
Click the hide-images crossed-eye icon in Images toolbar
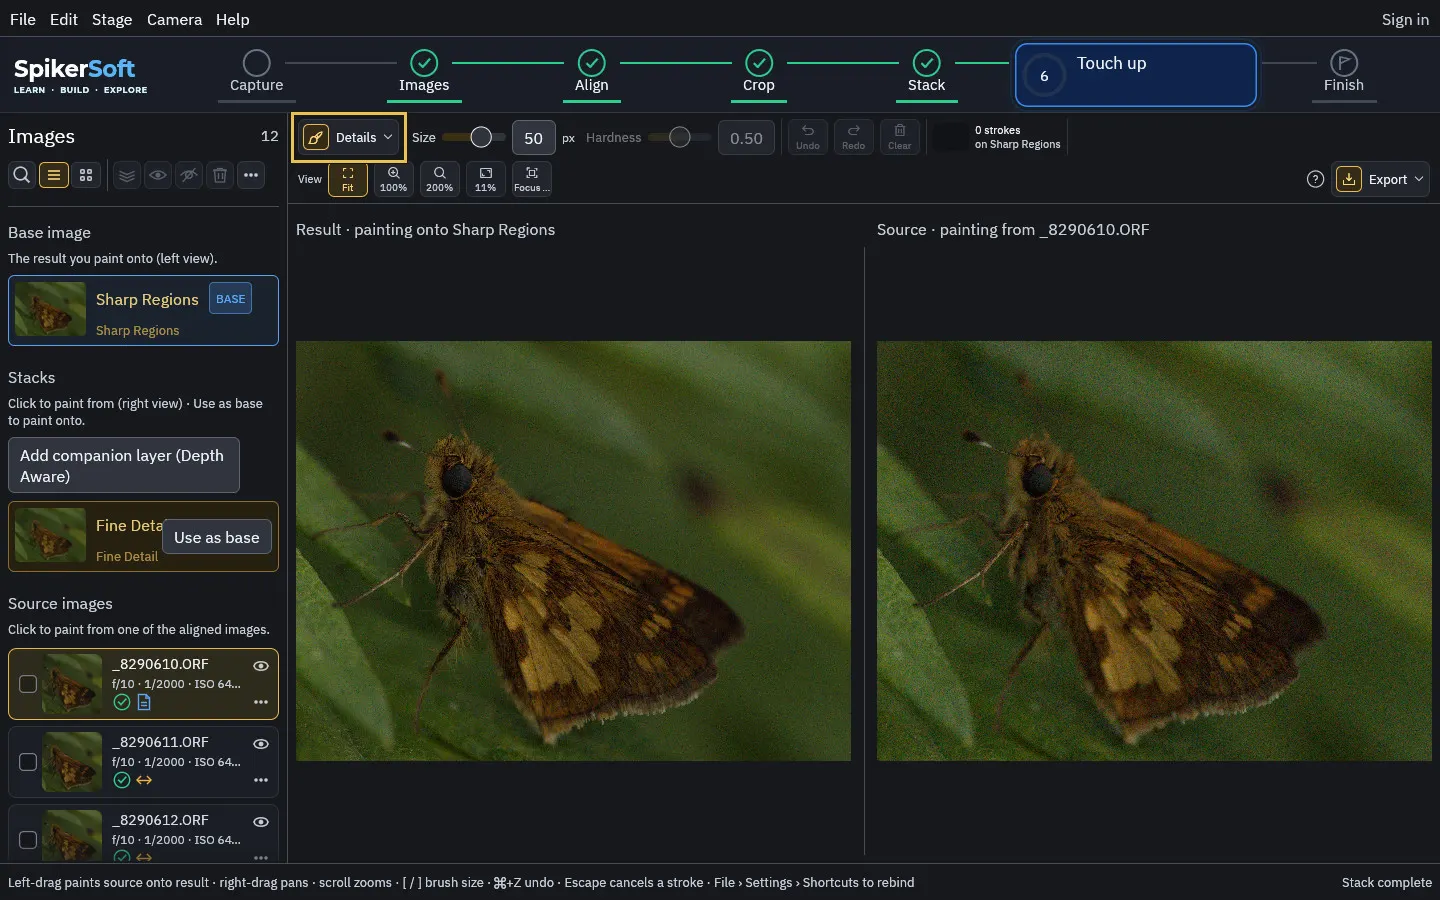(x=189, y=175)
